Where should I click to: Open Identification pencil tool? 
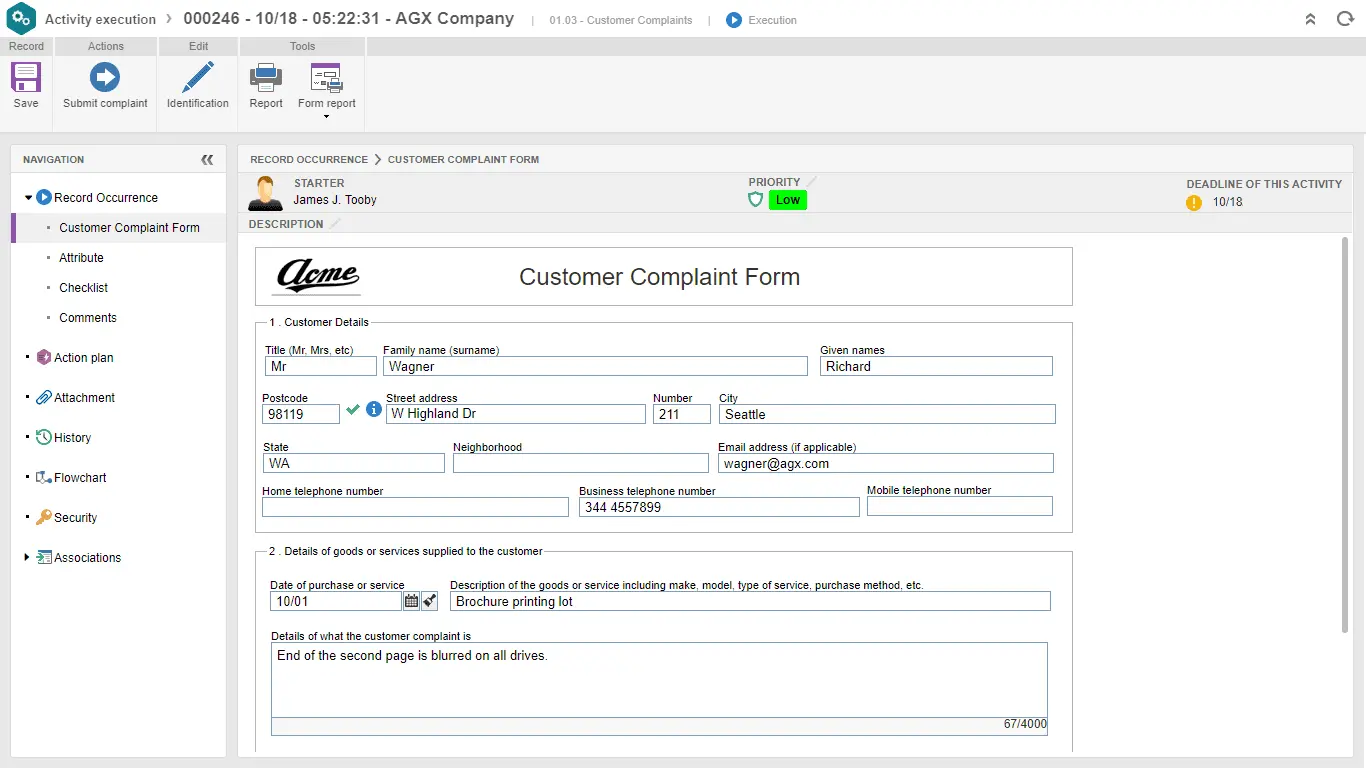pyautogui.click(x=198, y=78)
